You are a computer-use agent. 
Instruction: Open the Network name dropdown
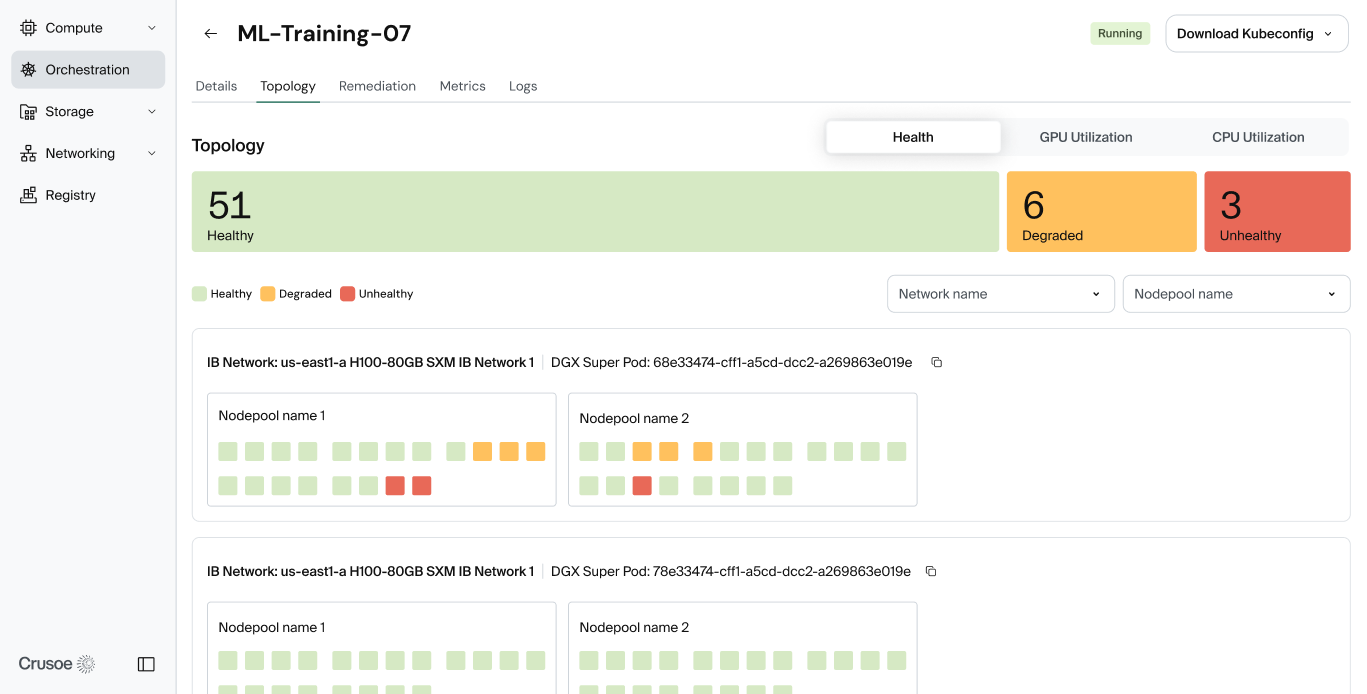1001,294
